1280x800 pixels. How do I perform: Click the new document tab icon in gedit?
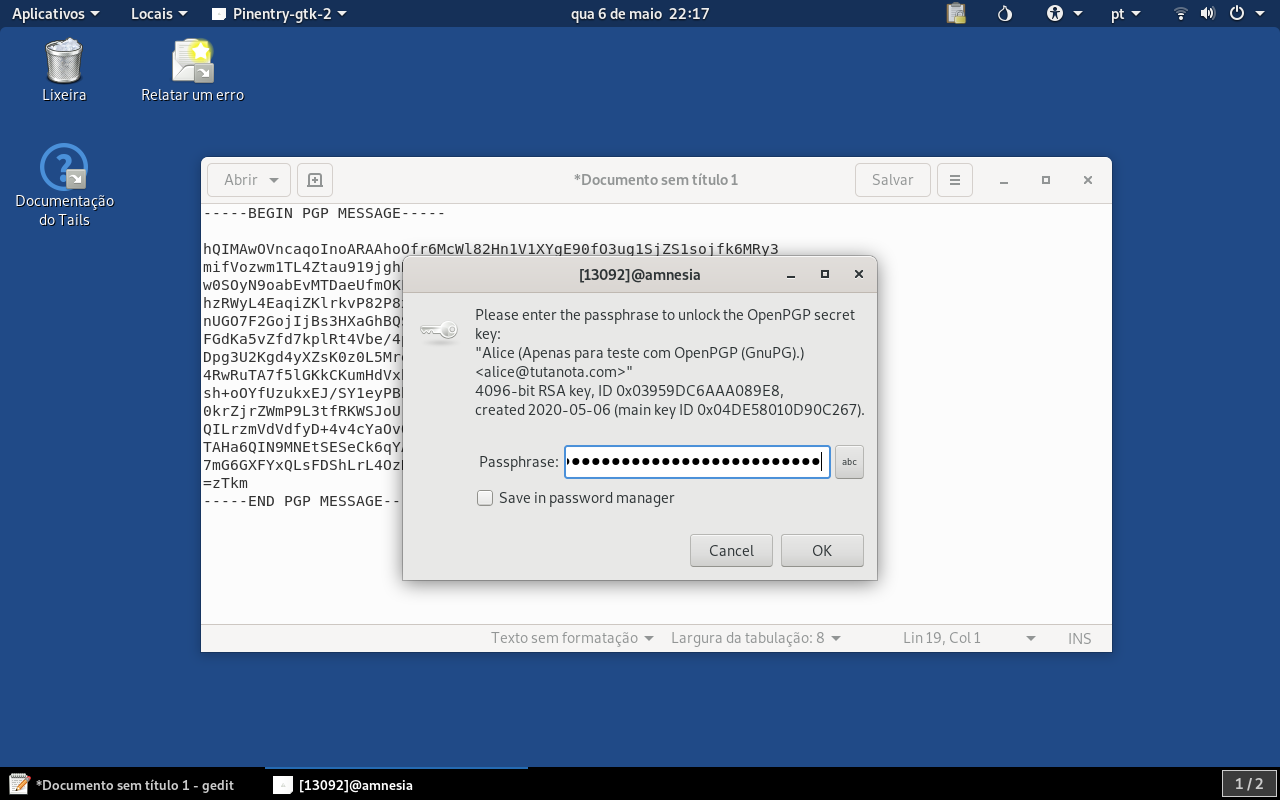pyautogui.click(x=315, y=180)
